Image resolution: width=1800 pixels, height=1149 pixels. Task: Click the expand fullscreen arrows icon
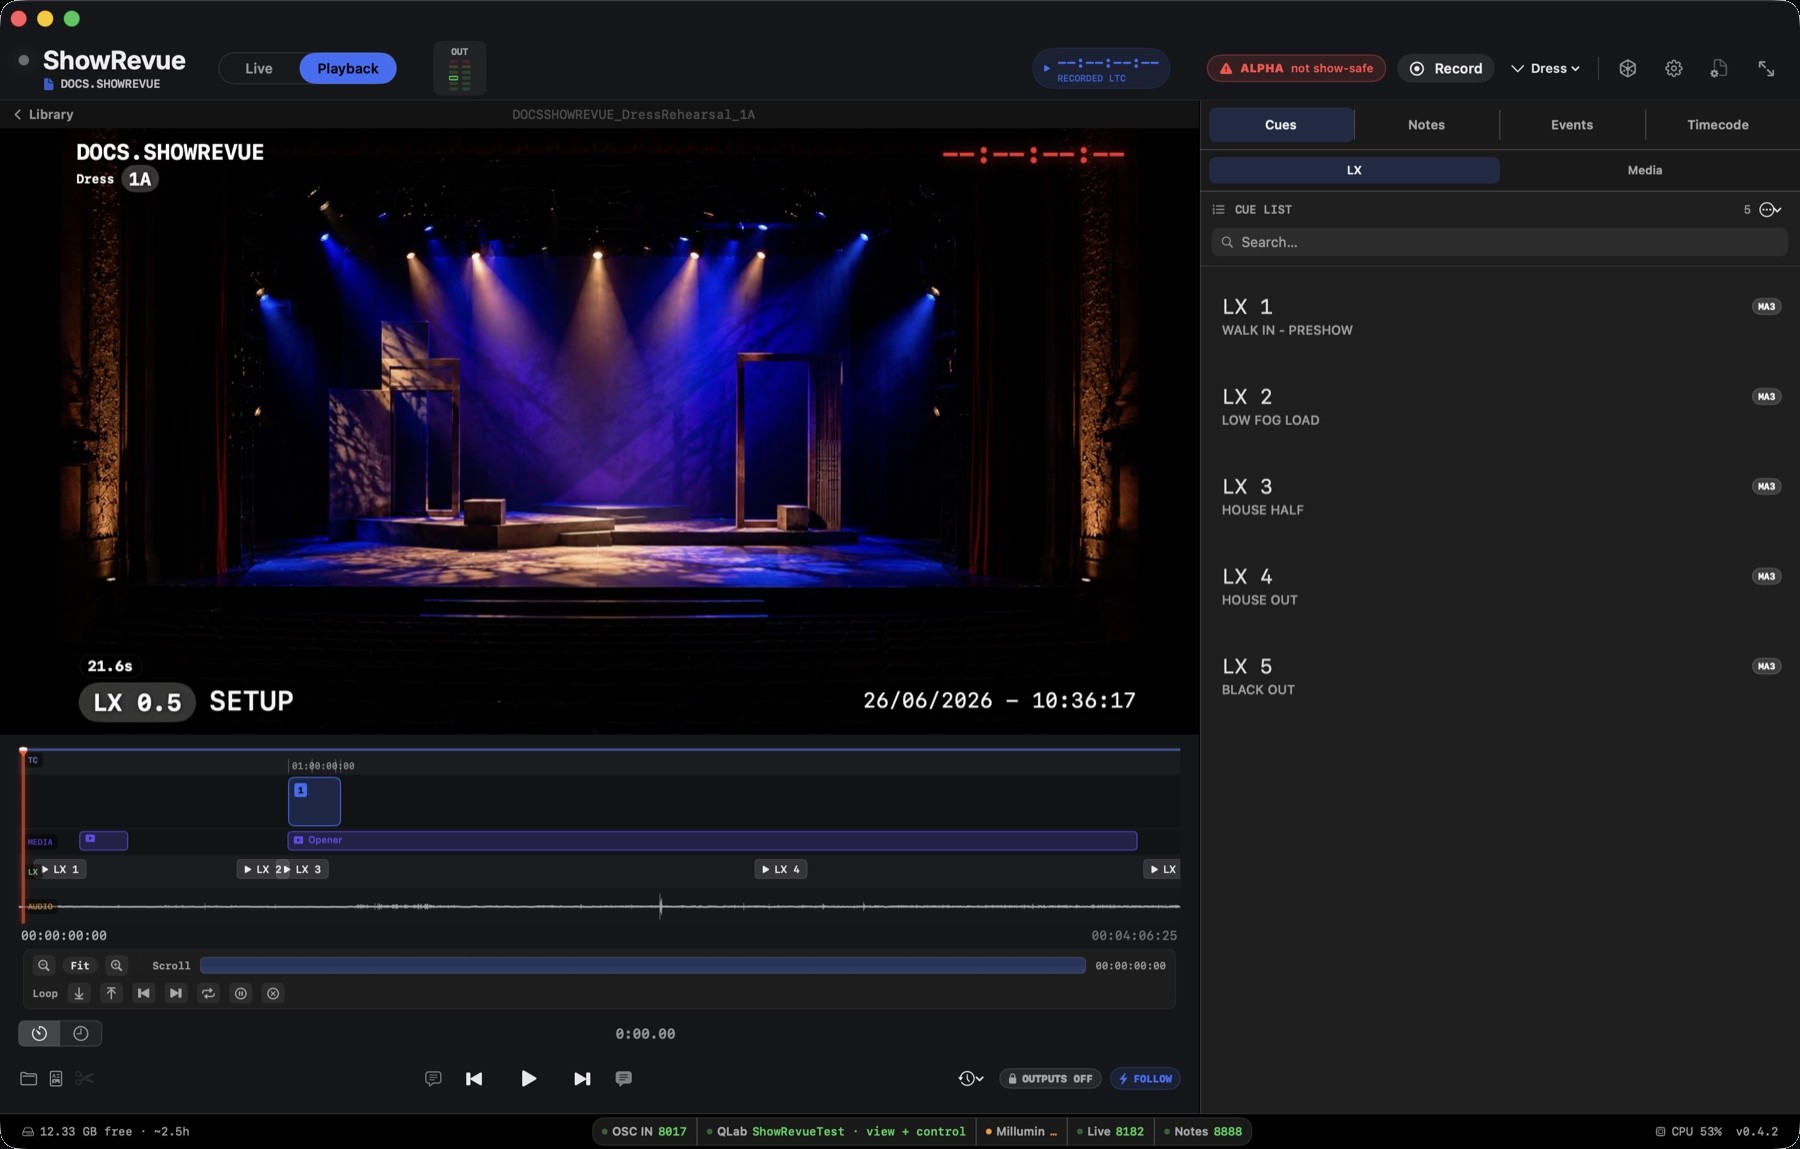tap(1766, 68)
